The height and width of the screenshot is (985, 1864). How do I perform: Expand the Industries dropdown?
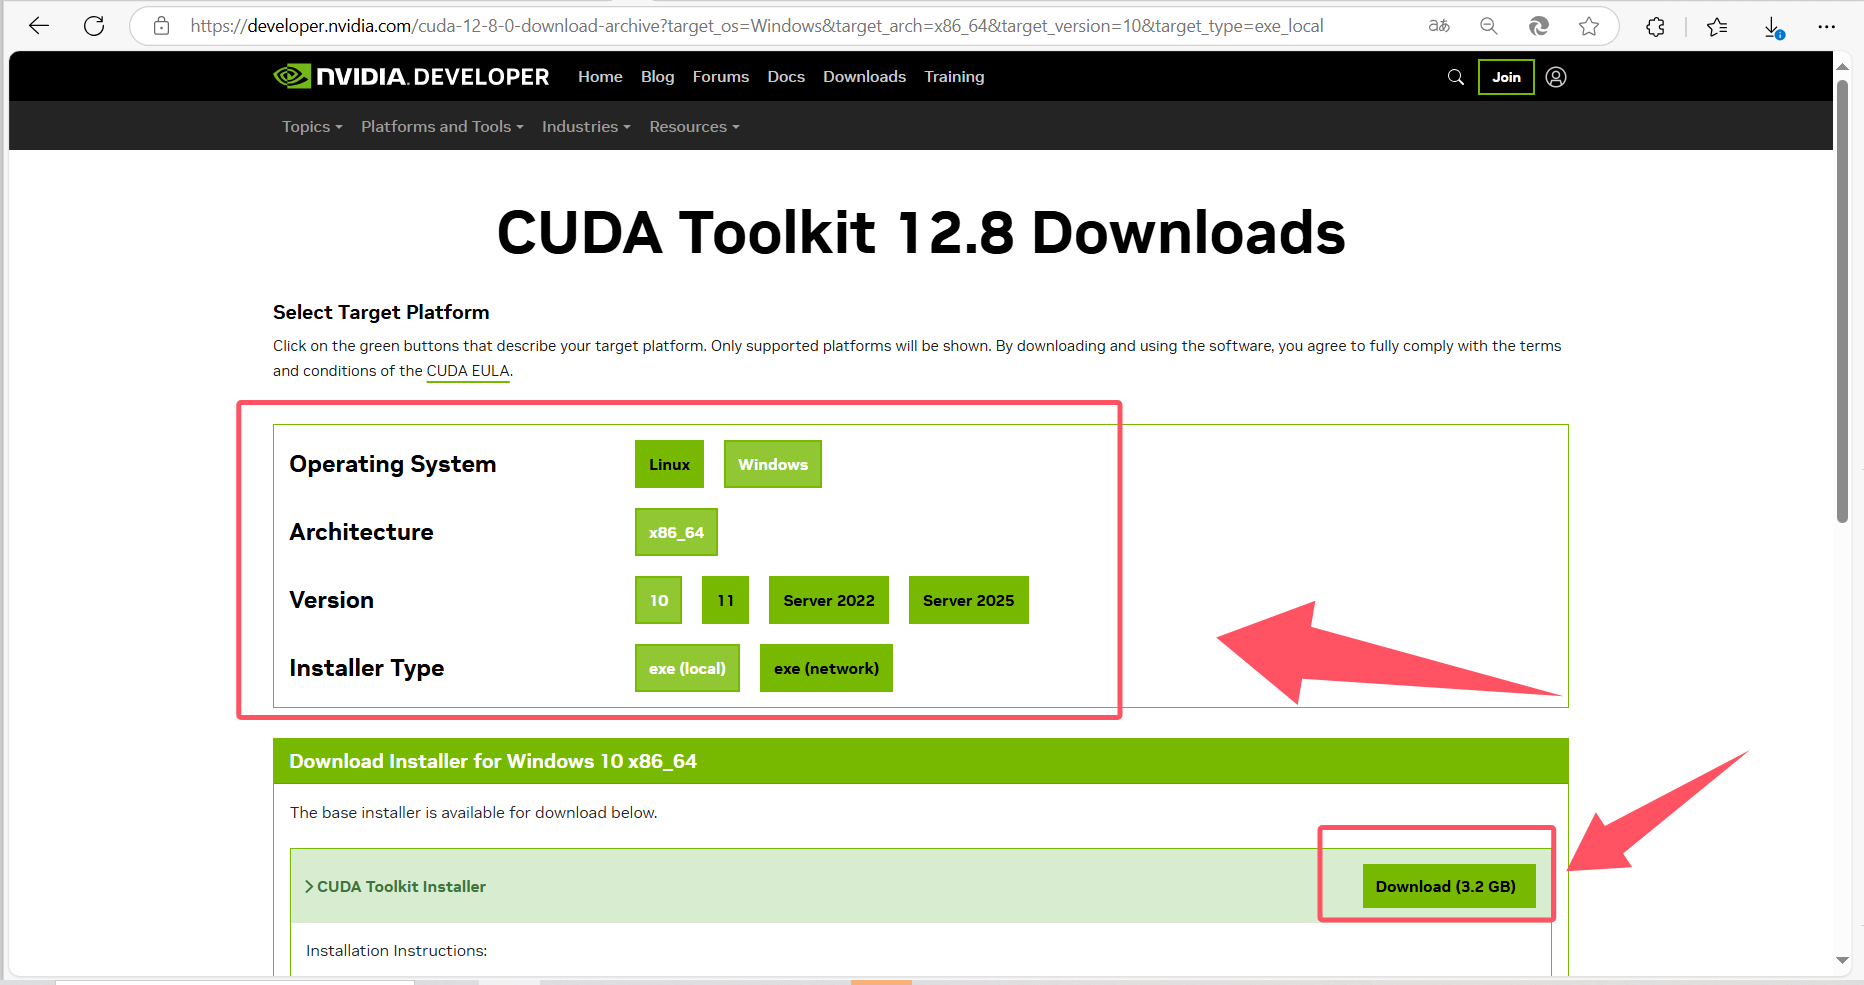(586, 127)
